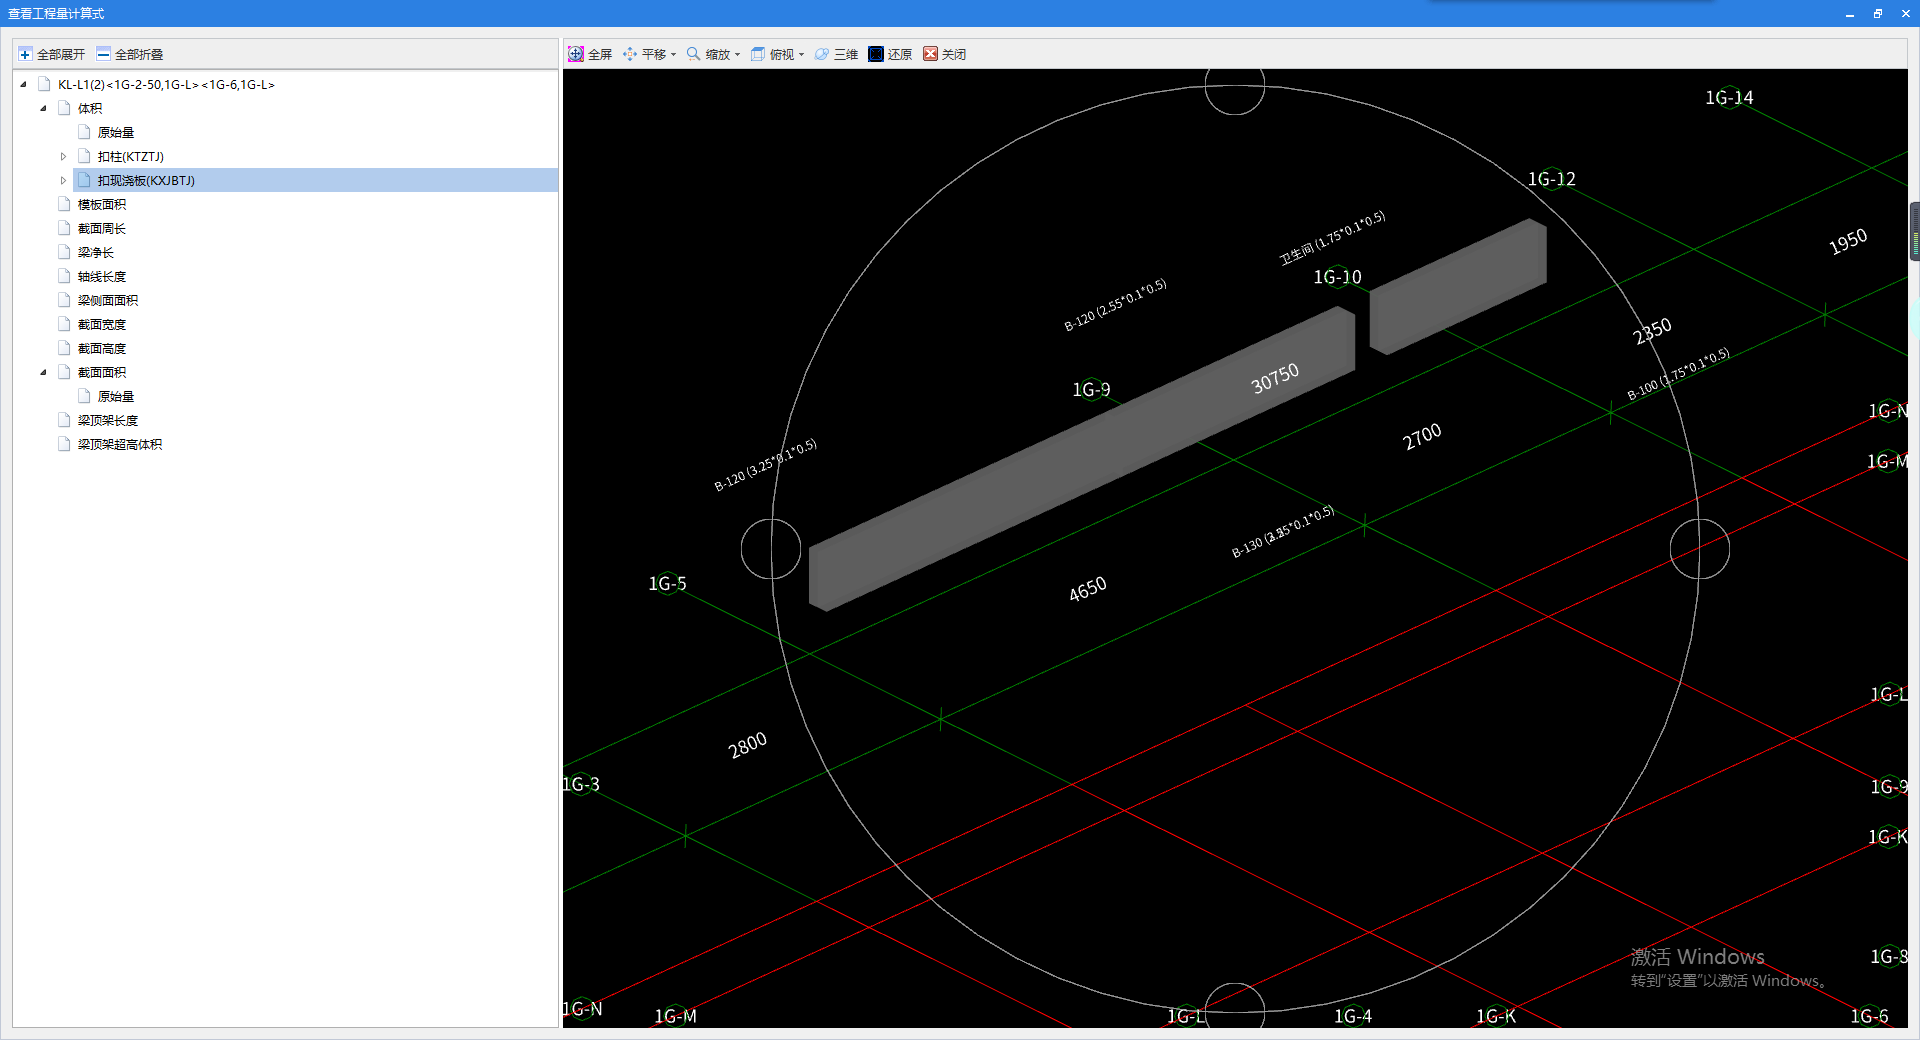
Task: Click the Collapse All minus icon
Action: click(103, 54)
